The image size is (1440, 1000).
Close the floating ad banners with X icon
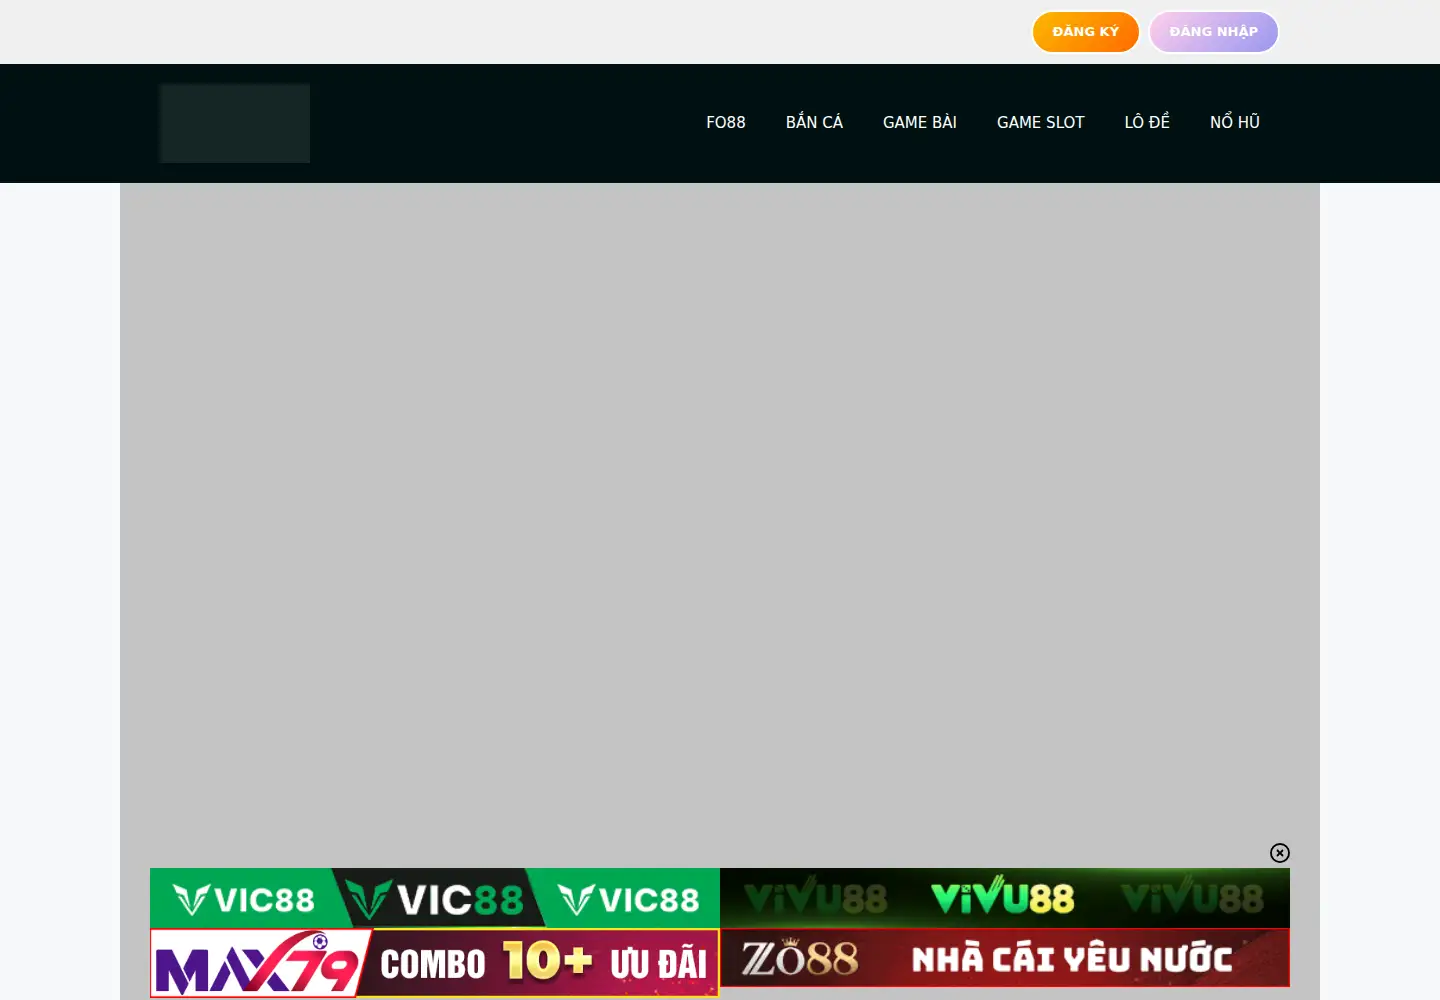click(x=1280, y=853)
